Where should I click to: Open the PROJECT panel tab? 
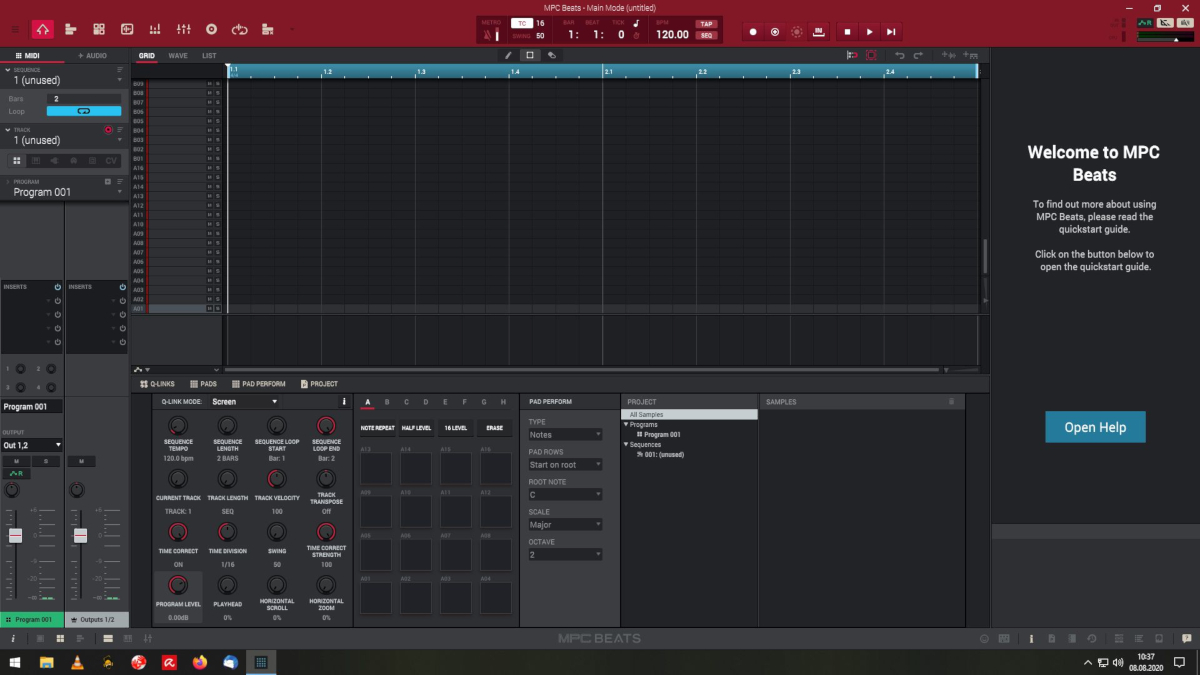click(319, 384)
